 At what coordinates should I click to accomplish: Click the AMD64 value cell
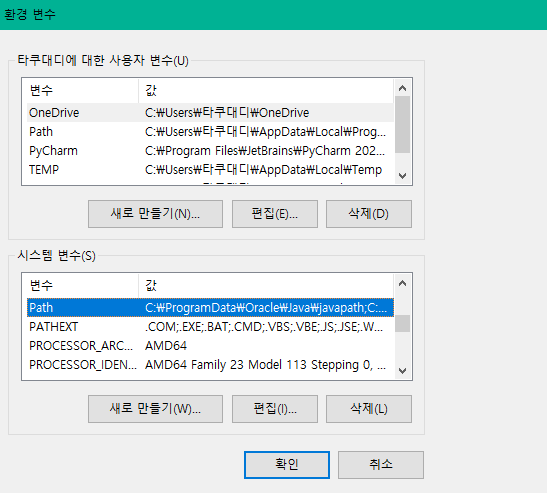(166, 346)
